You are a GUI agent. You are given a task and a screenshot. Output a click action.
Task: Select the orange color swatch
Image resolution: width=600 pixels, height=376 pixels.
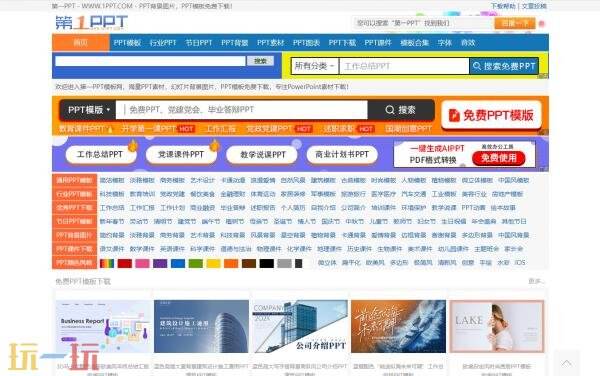pyautogui.click(x=231, y=263)
